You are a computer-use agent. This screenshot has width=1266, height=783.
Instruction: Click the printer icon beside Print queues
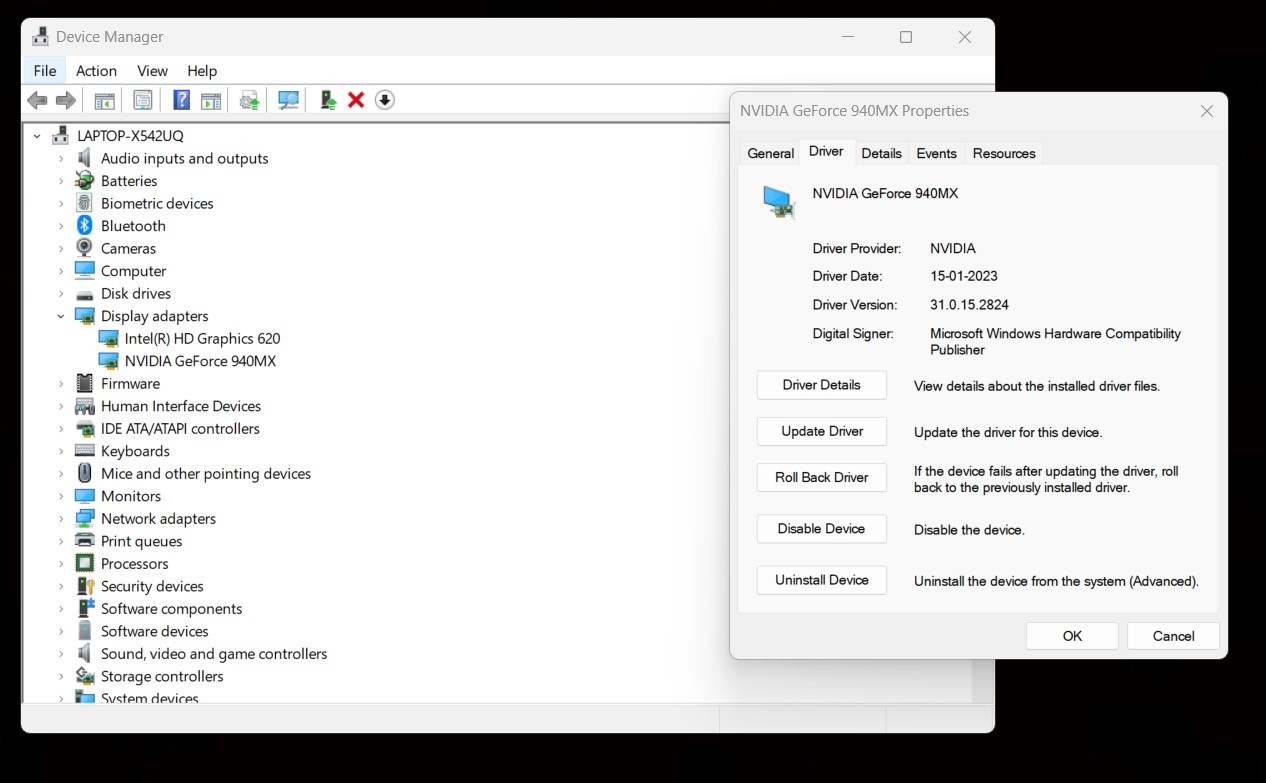click(x=85, y=541)
